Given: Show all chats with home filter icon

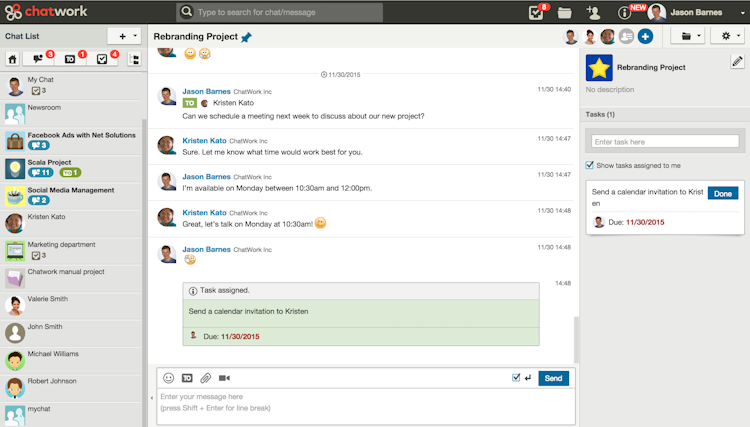Looking at the screenshot, I should tap(12, 59).
